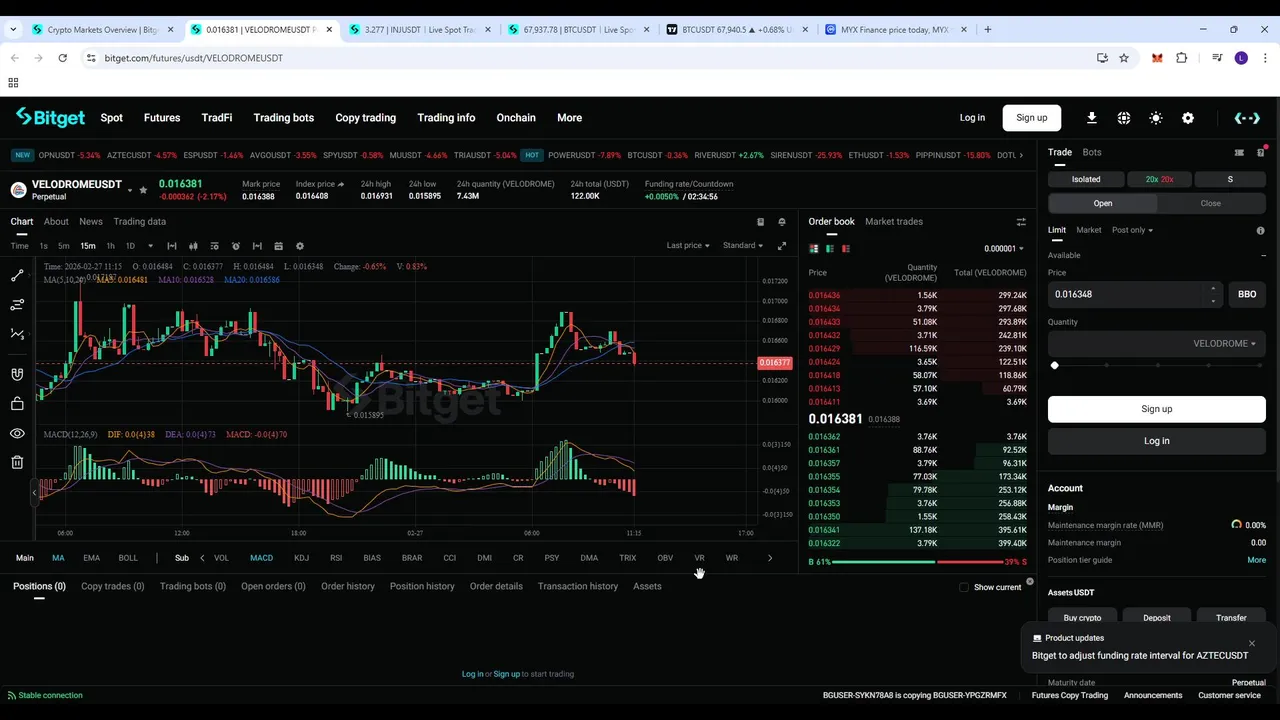Switch to Bots tab

1092,153
